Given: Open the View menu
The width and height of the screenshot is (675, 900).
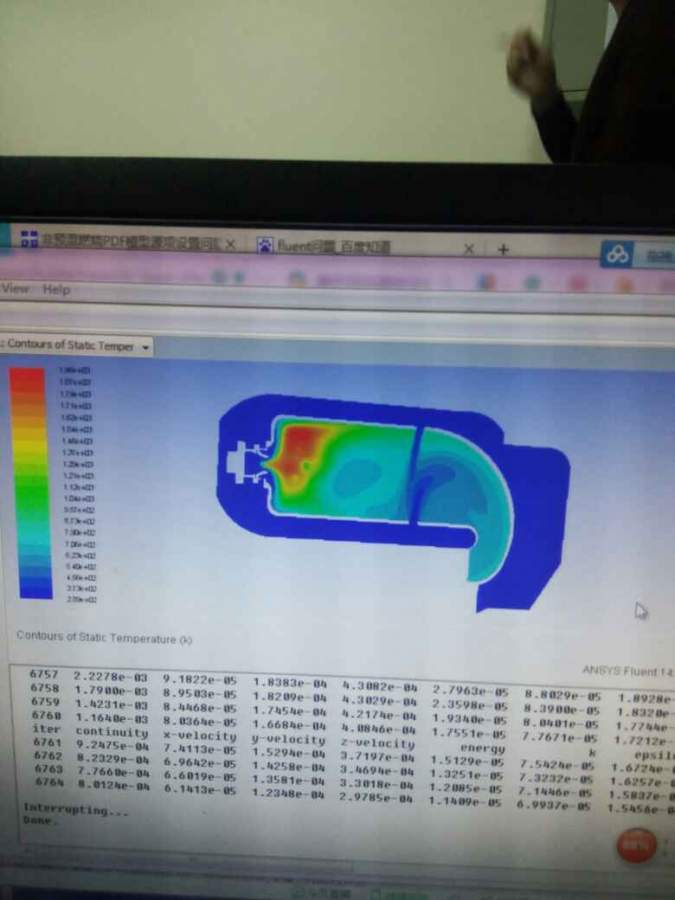Looking at the screenshot, I should click(x=15, y=288).
